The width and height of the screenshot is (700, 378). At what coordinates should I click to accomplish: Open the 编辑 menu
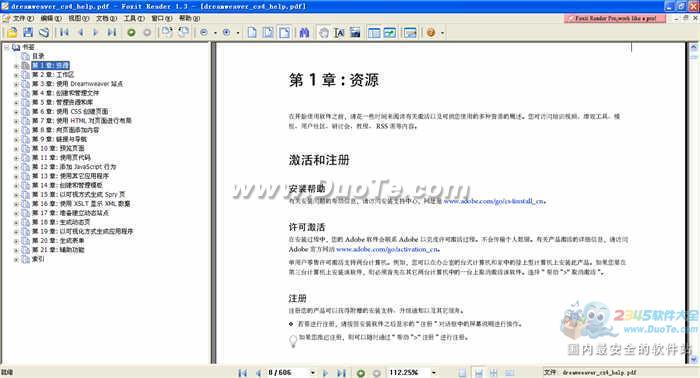pyautogui.click(x=51, y=18)
